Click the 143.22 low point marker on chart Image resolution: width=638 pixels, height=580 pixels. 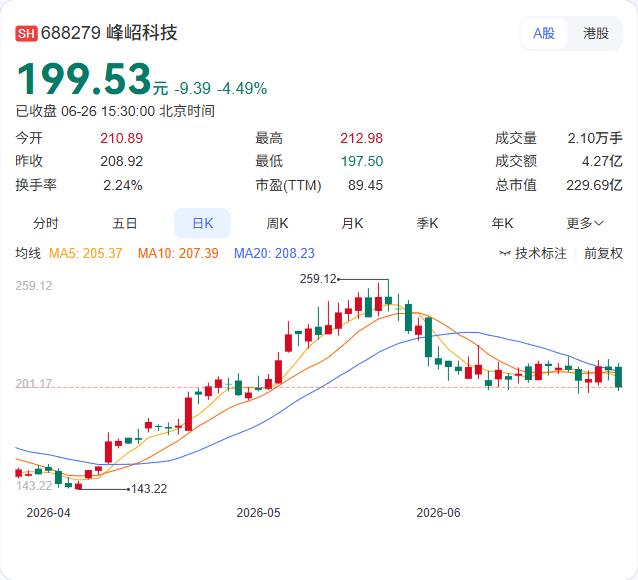tap(149, 488)
